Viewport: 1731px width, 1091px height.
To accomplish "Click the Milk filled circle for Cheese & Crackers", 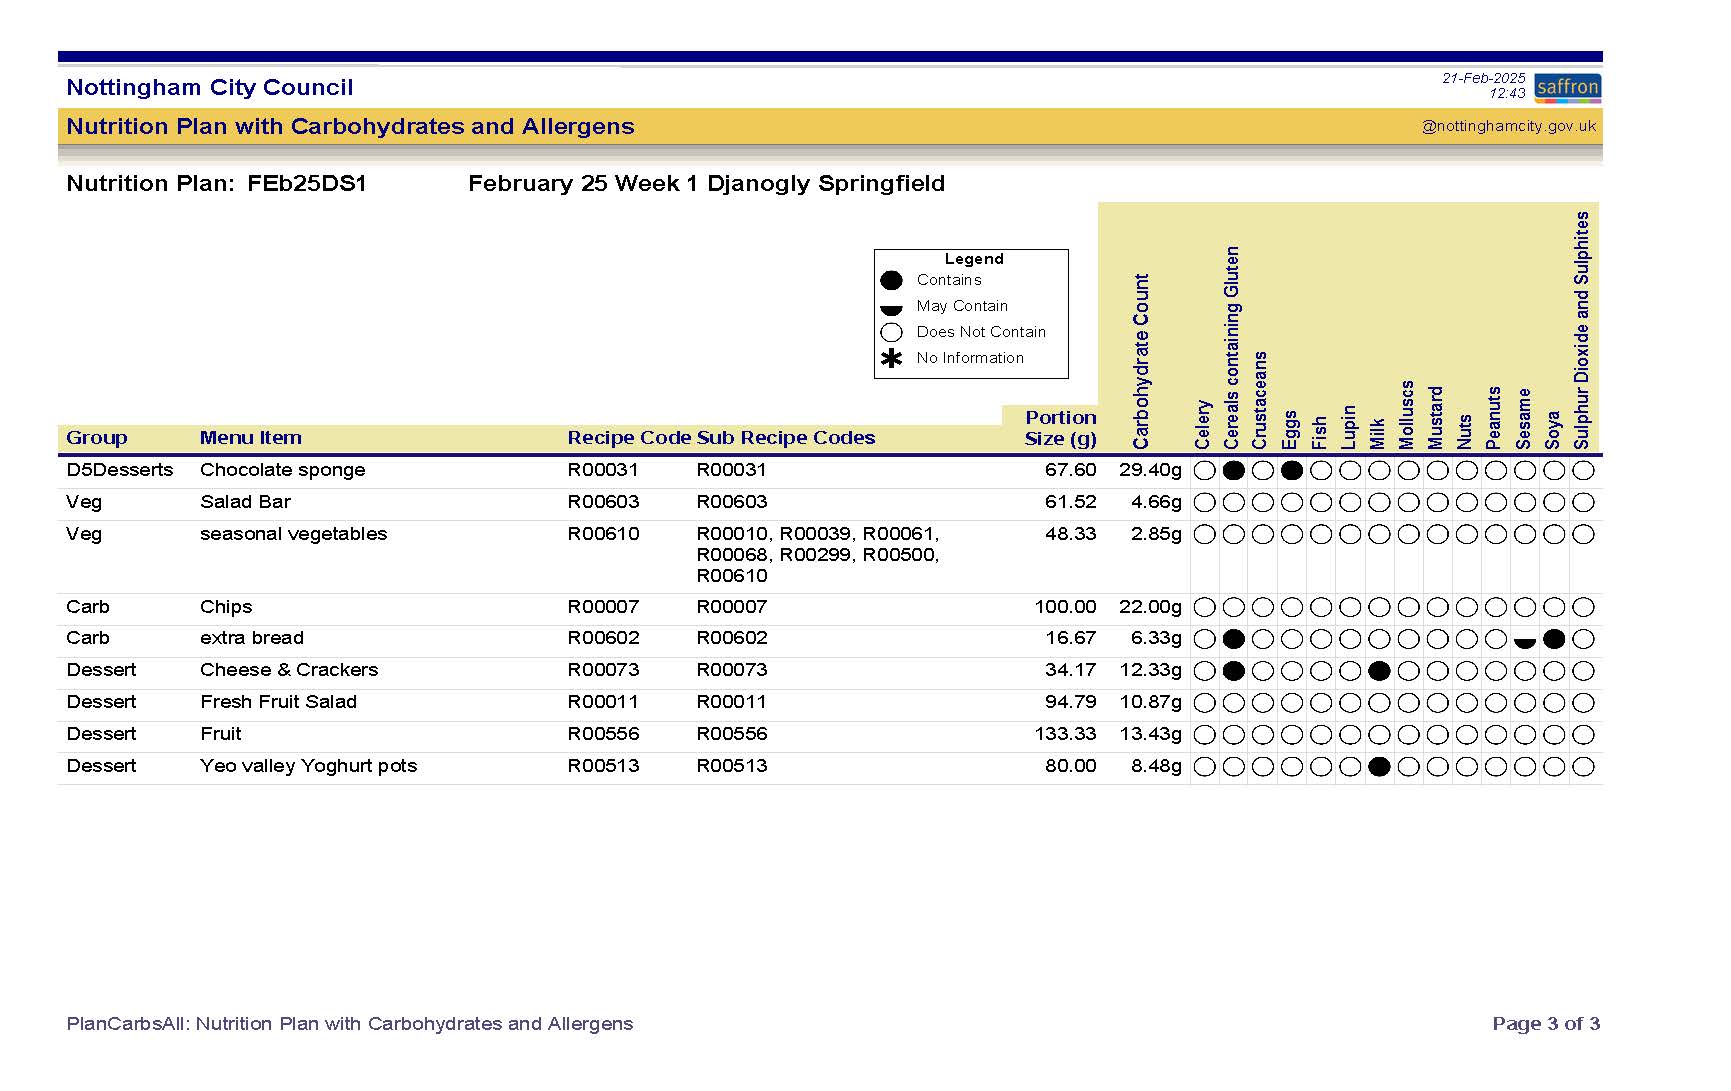I will [x=1379, y=671].
